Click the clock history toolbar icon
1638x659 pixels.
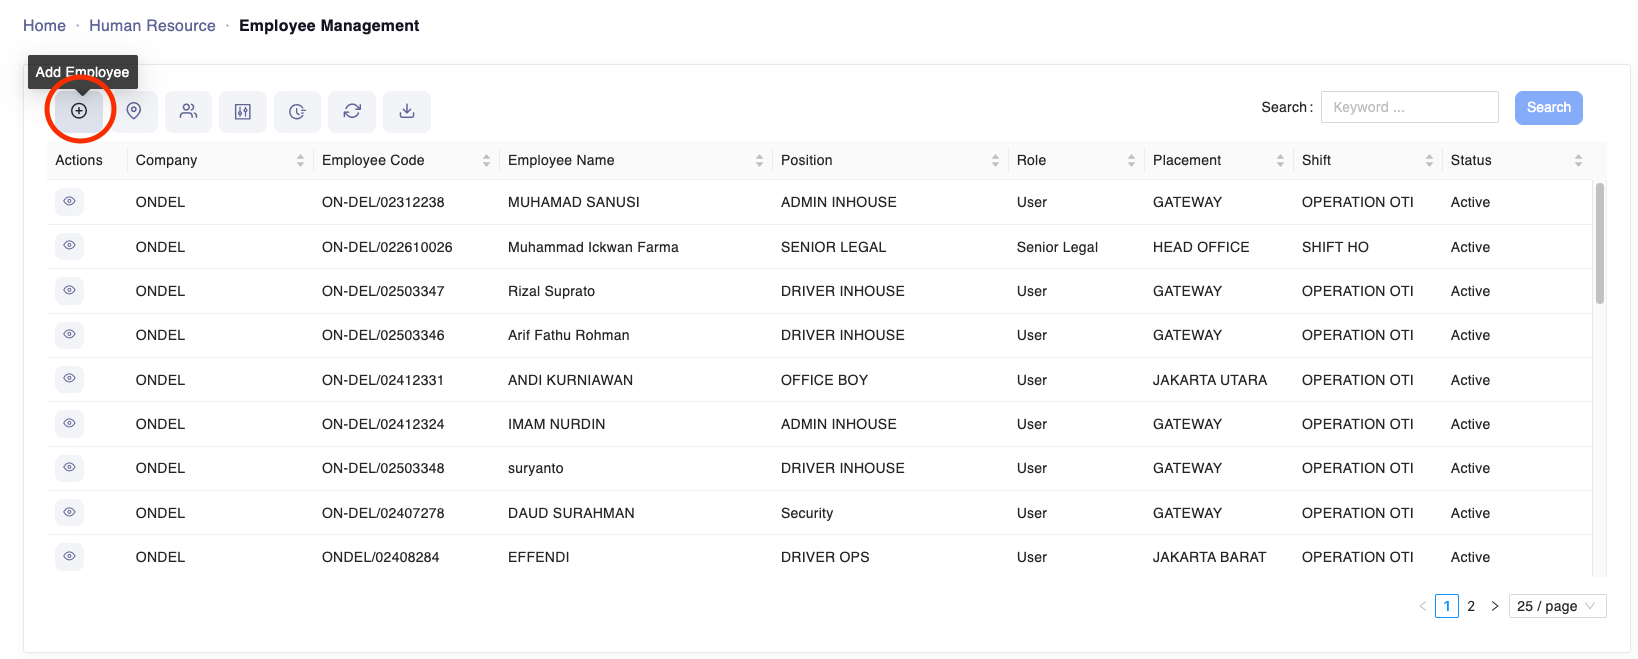click(297, 111)
